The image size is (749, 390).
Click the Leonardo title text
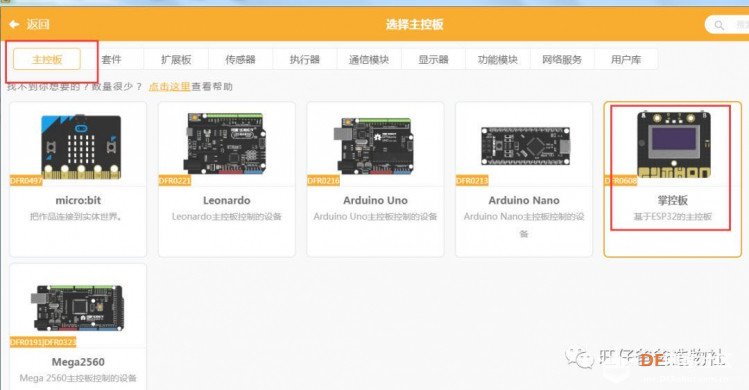click(226, 200)
